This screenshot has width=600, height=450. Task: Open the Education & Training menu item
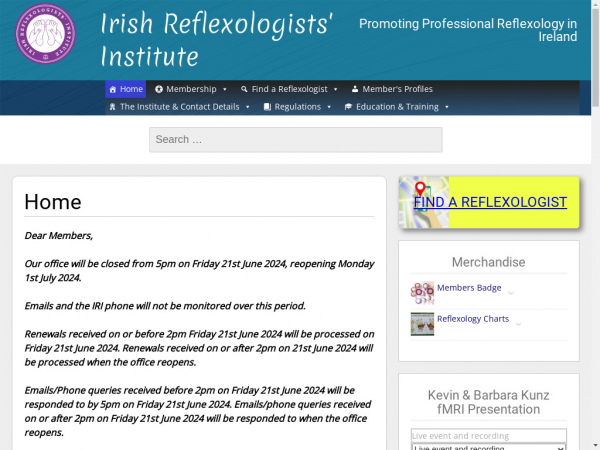(x=397, y=107)
